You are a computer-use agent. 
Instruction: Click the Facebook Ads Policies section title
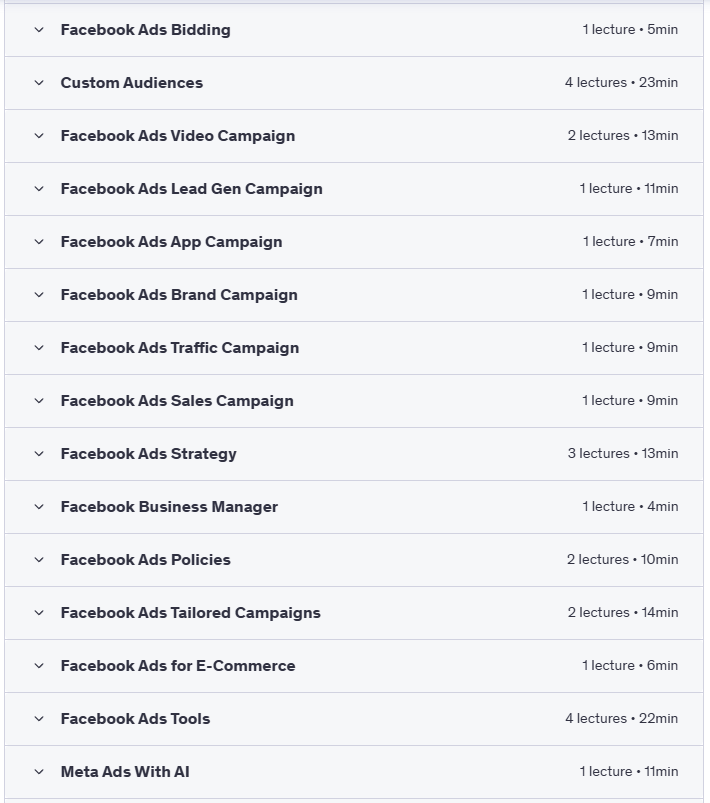pyautogui.click(x=145, y=560)
